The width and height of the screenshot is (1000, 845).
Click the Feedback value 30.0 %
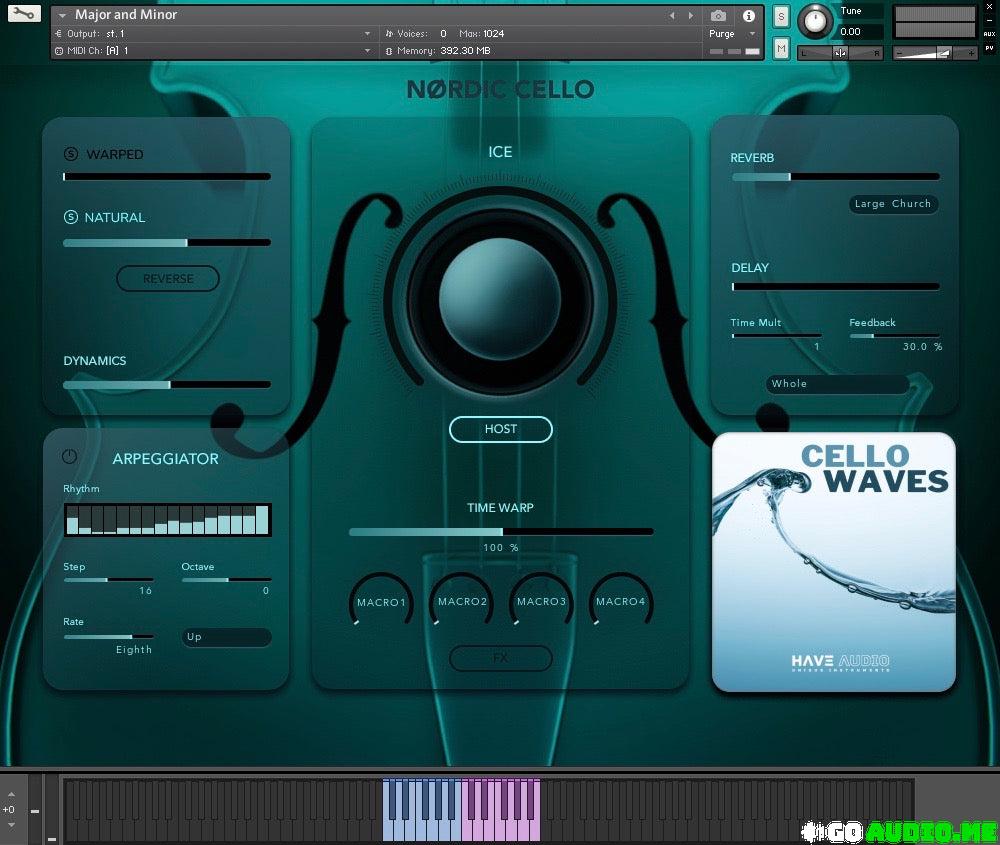(922, 346)
